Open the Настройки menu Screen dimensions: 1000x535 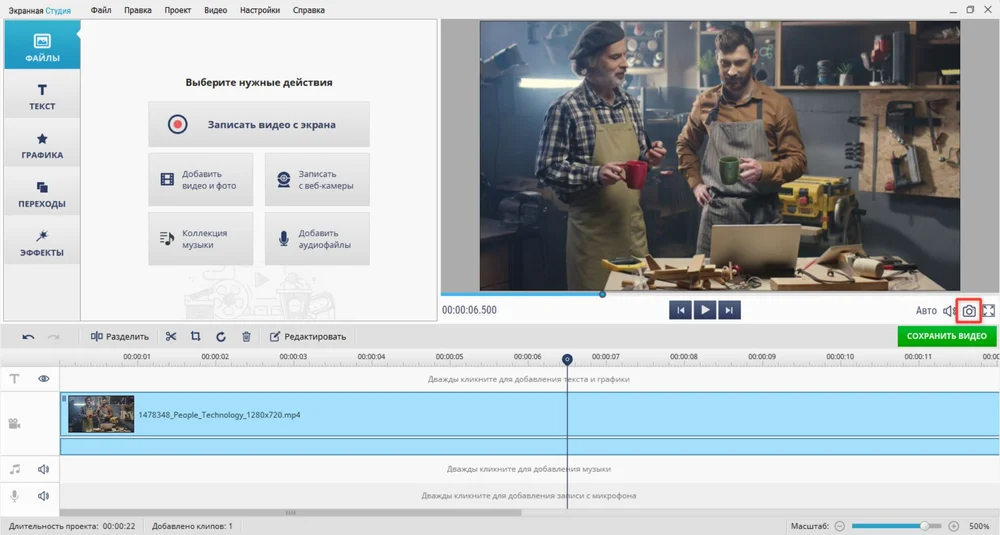click(x=260, y=10)
